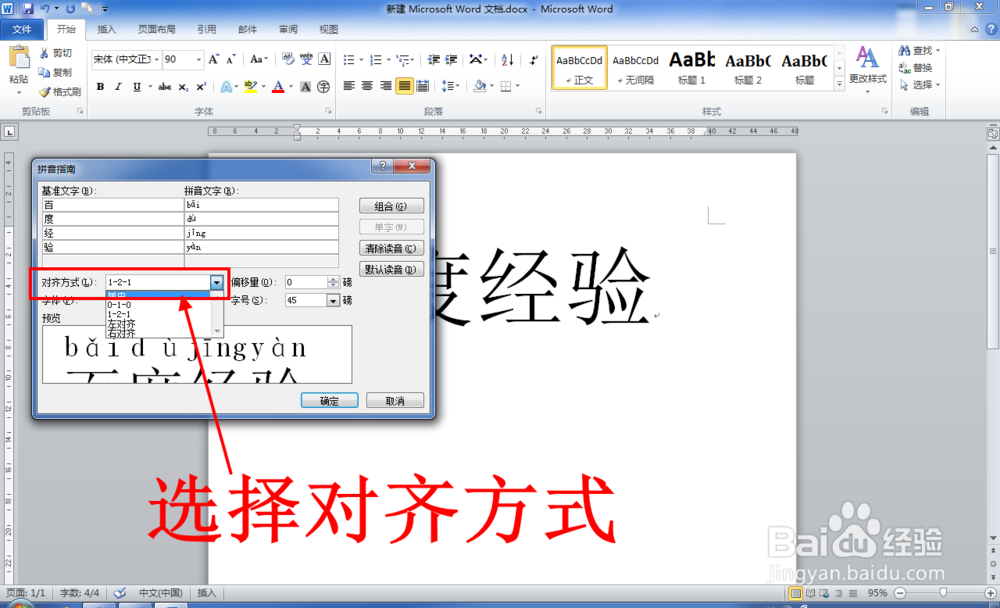The width and height of the screenshot is (1000, 608).
Task: Click the Sort icon in Paragraph group
Action: click(x=505, y=60)
